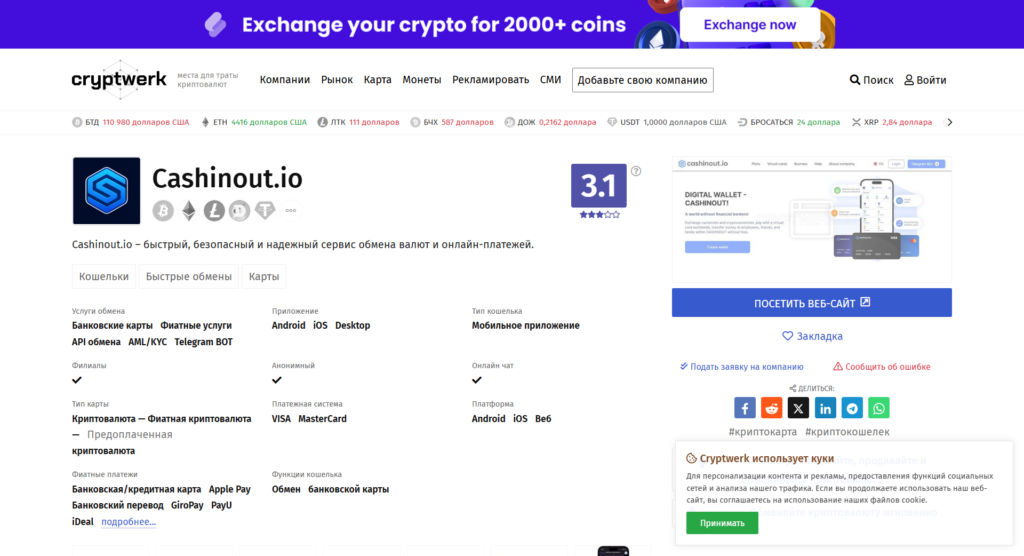Share the page via the Facebook icon
Image resolution: width=1024 pixels, height=556 pixels.
click(x=744, y=408)
